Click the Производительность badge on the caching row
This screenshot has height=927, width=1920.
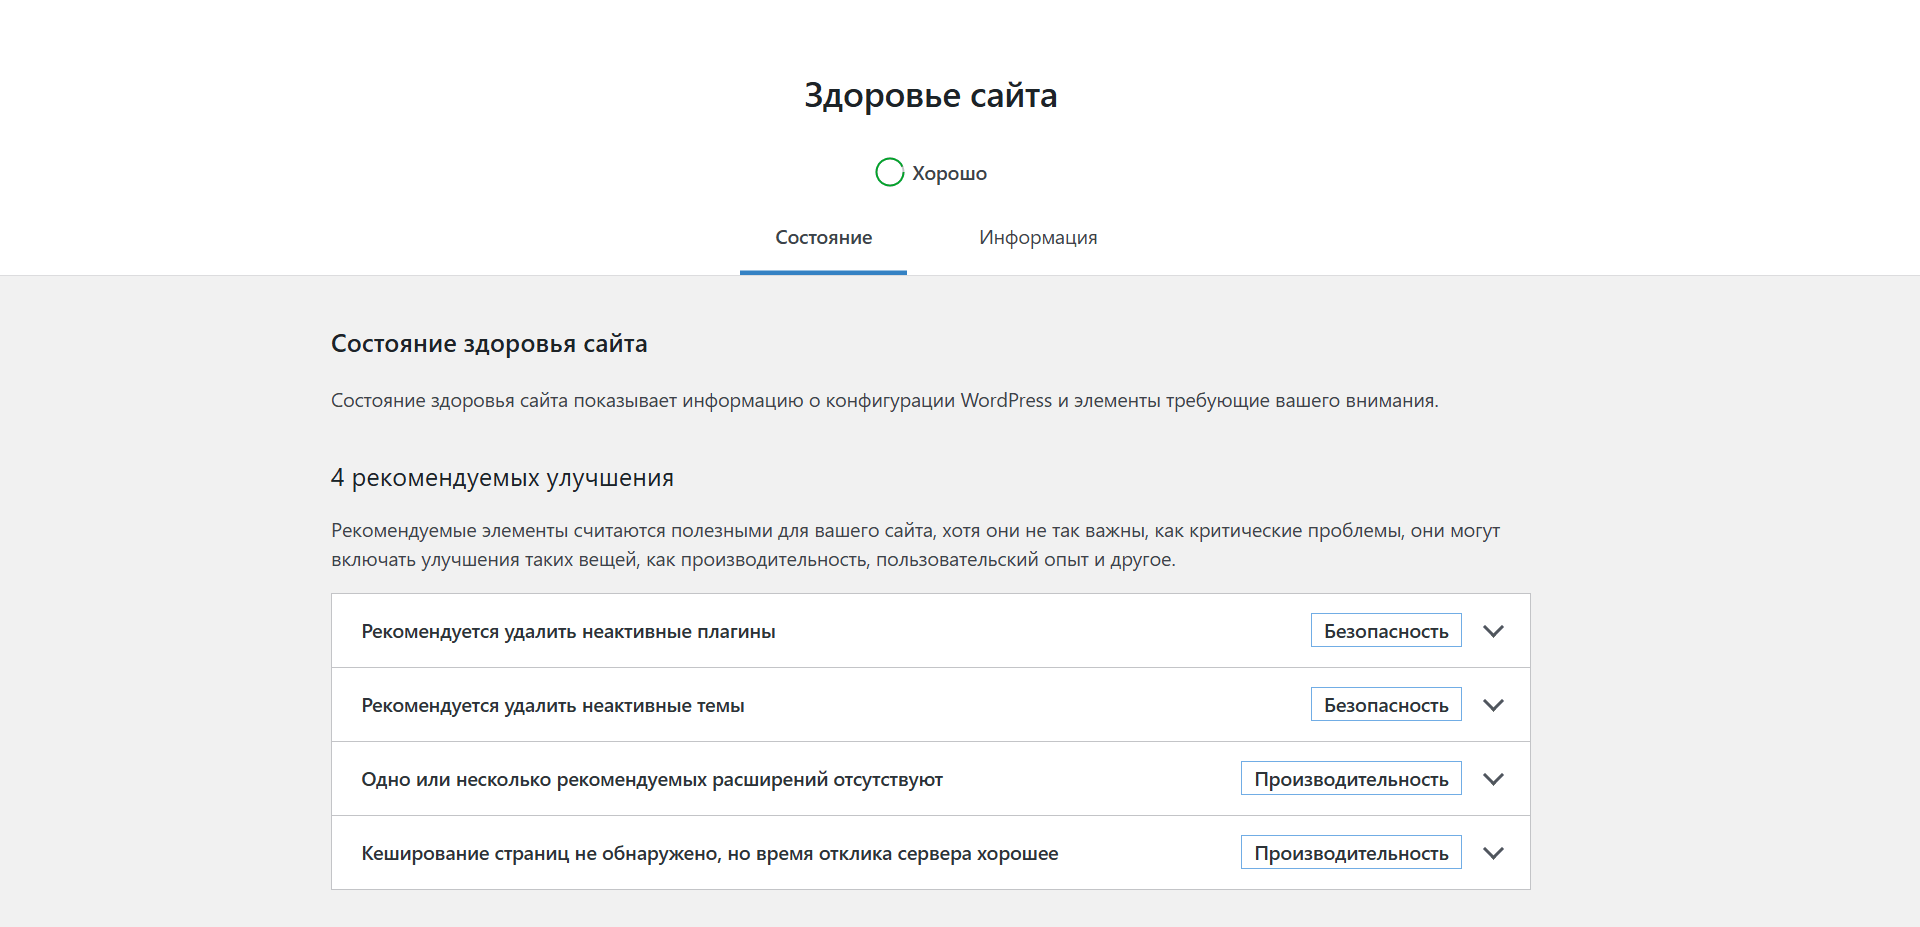pos(1350,853)
